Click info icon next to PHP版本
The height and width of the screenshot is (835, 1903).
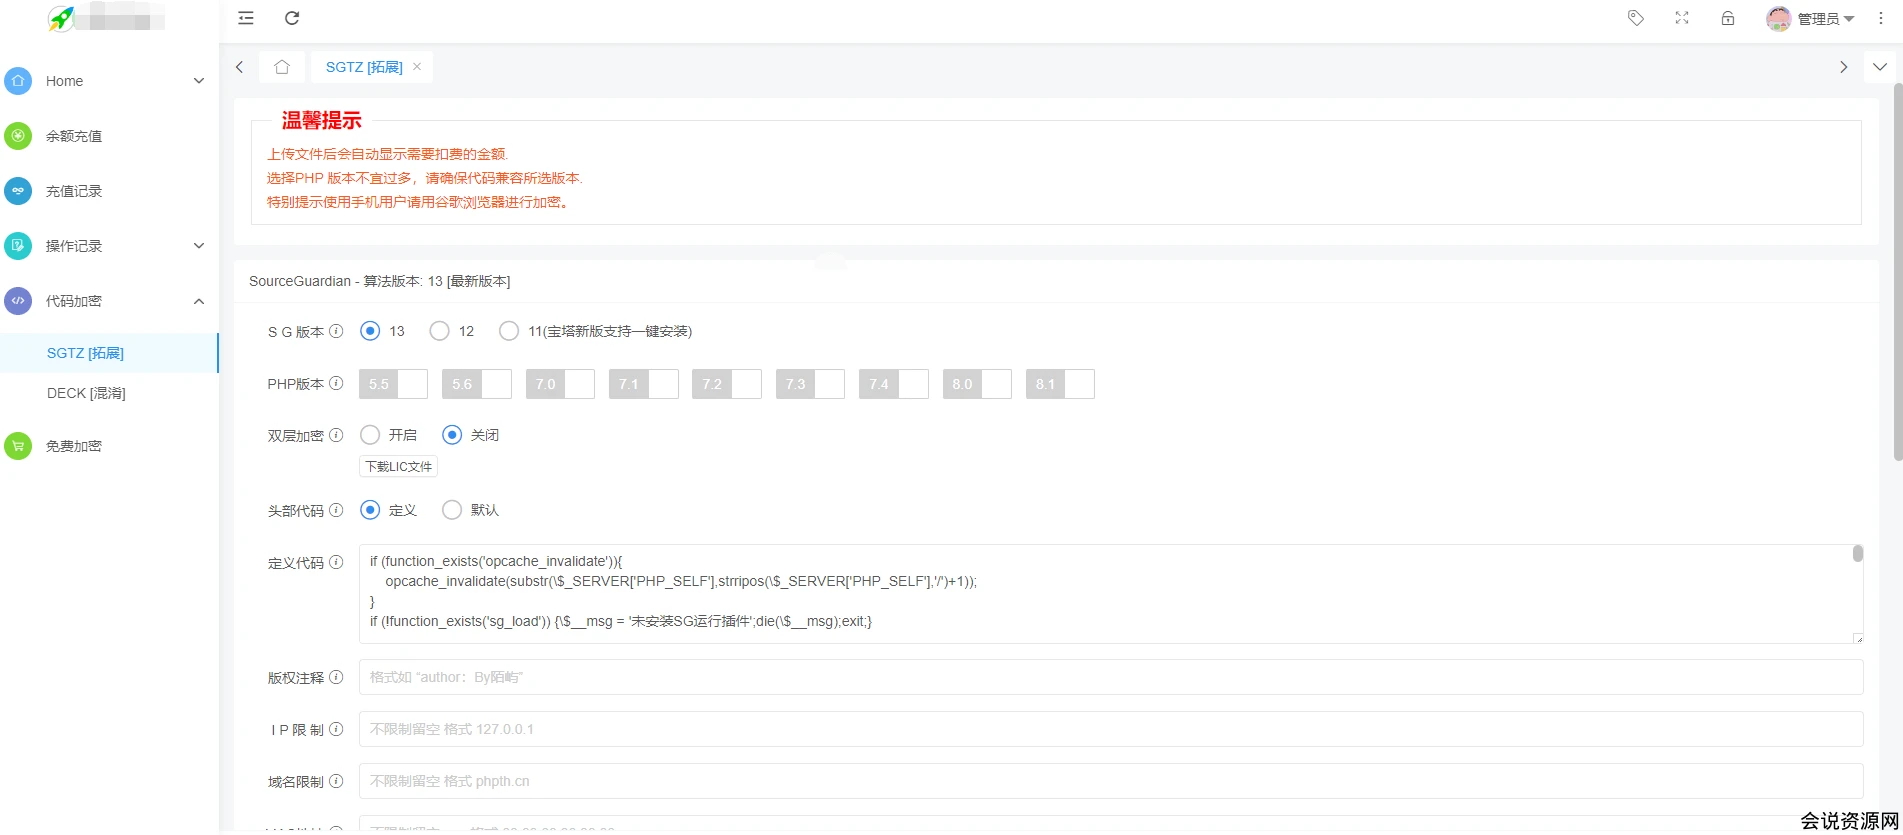tap(336, 383)
